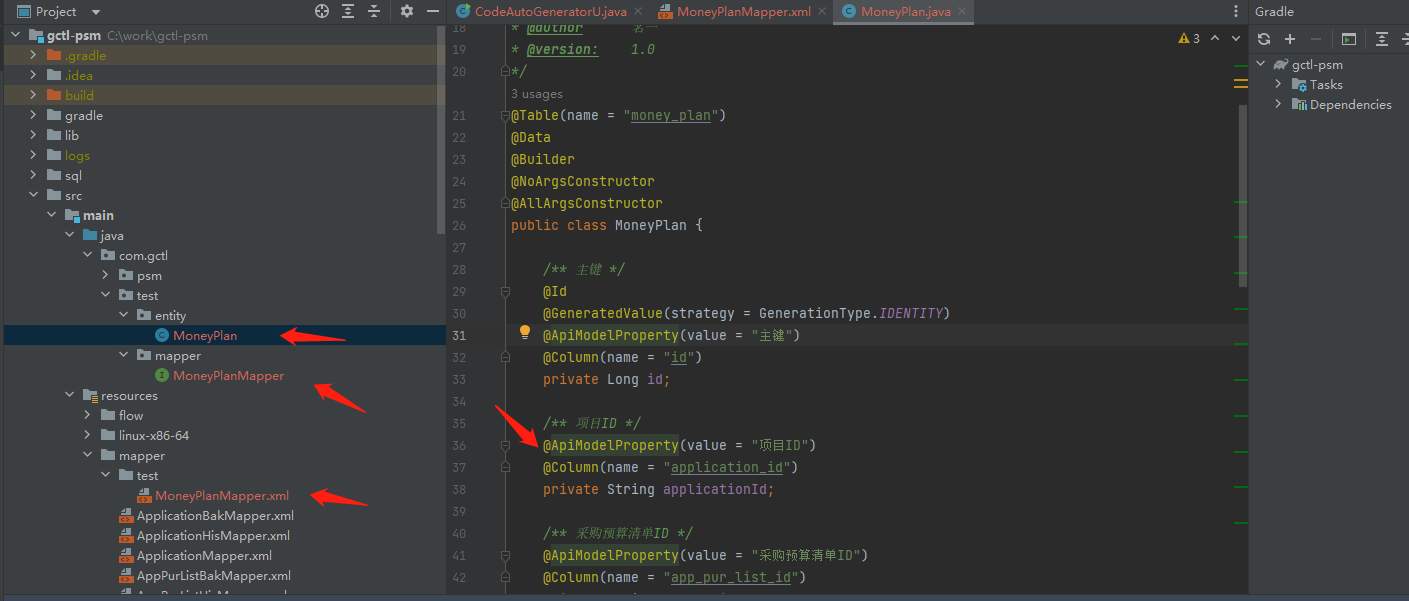Expand Dependencies node in Gradle panel
The height and width of the screenshot is (601, 1409).
click(x=1279, y=105)
